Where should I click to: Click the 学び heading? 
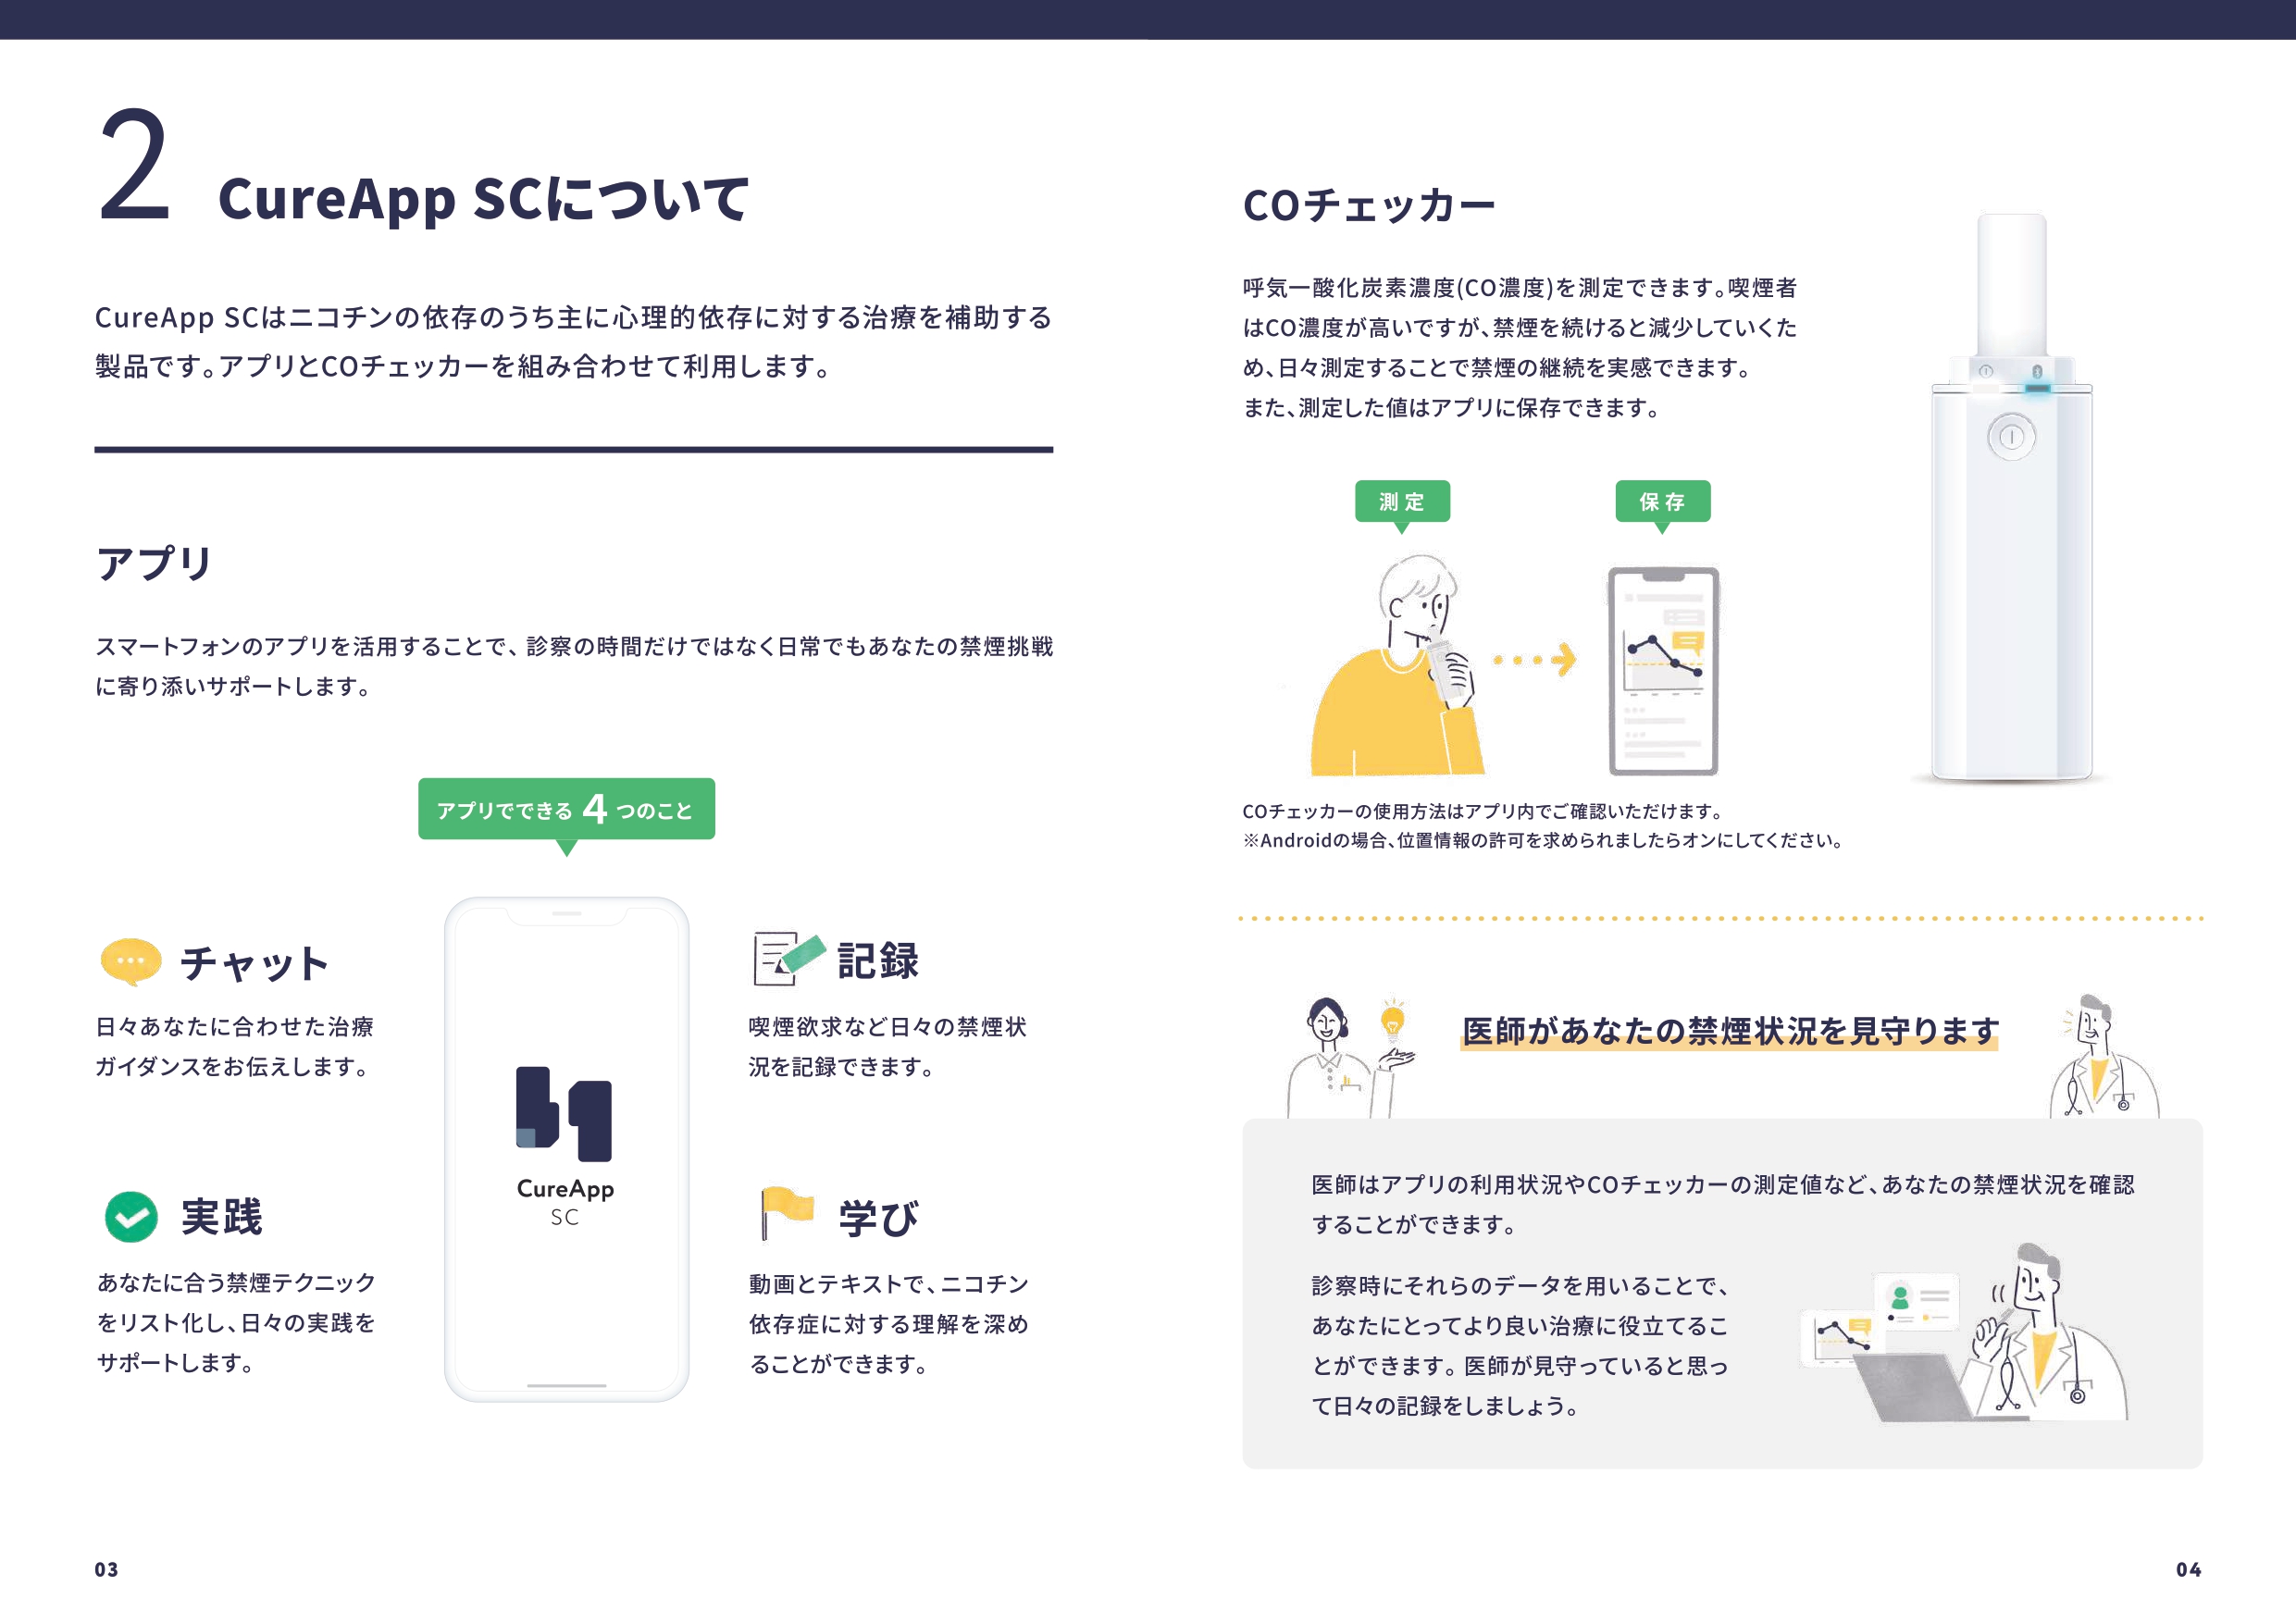pos(878,1218)
